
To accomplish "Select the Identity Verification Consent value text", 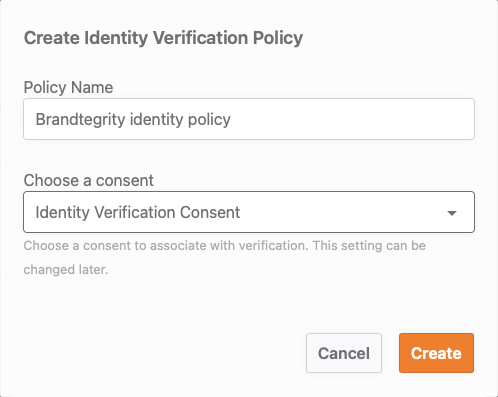I will tap(138, 212).
